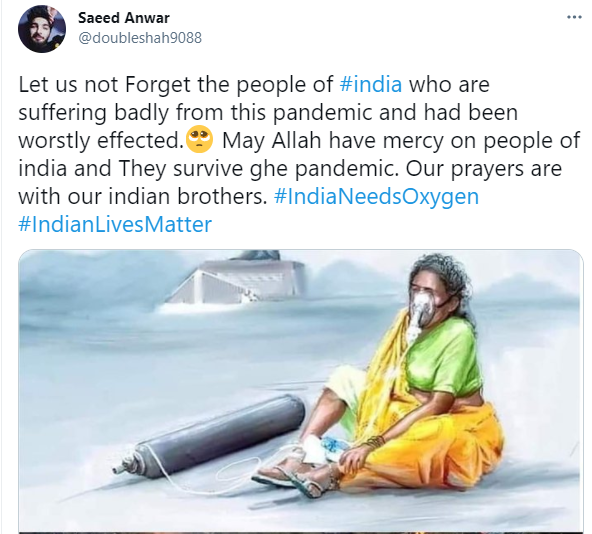This screenshot has height=534, width=592.
Task: Open Saeed Anwar's profile avatar
Action: [x=42, y=29]
